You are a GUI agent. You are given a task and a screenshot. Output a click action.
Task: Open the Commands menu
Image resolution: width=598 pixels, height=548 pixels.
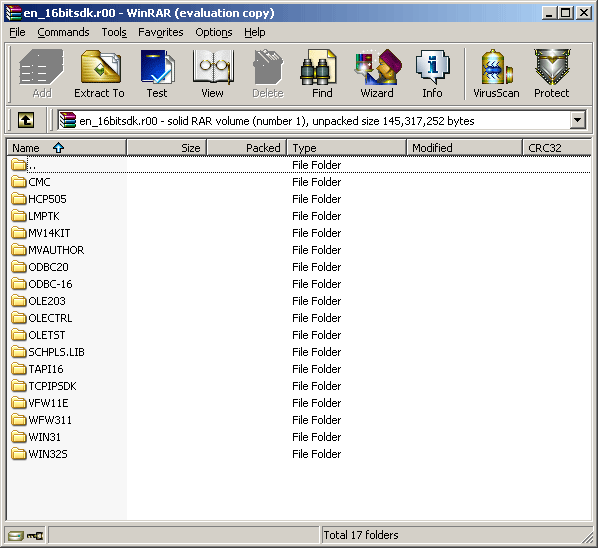(x=63, y=32)
